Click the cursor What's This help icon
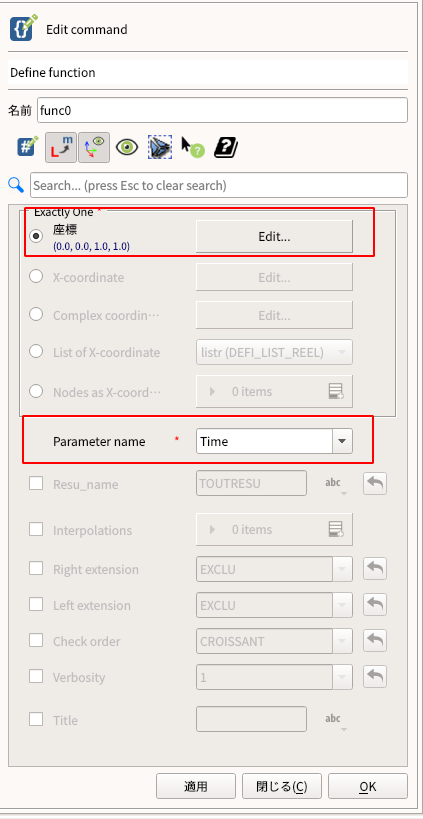423x819 pixels. [x=193, y=147]
